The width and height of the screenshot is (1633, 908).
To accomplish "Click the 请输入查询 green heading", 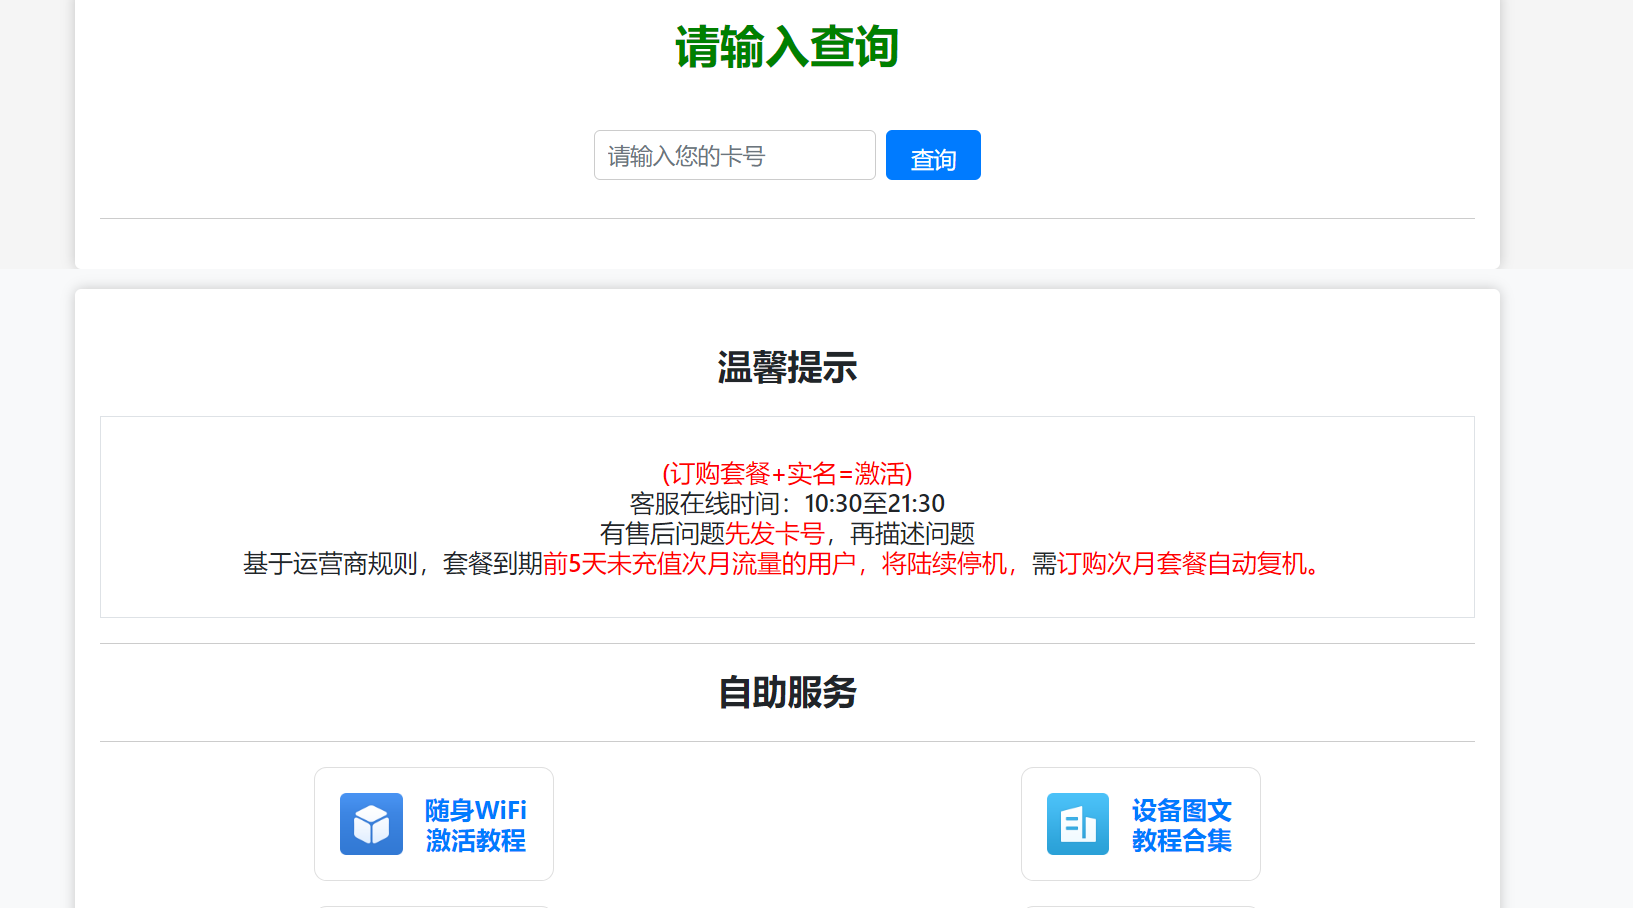I will 787,47.
